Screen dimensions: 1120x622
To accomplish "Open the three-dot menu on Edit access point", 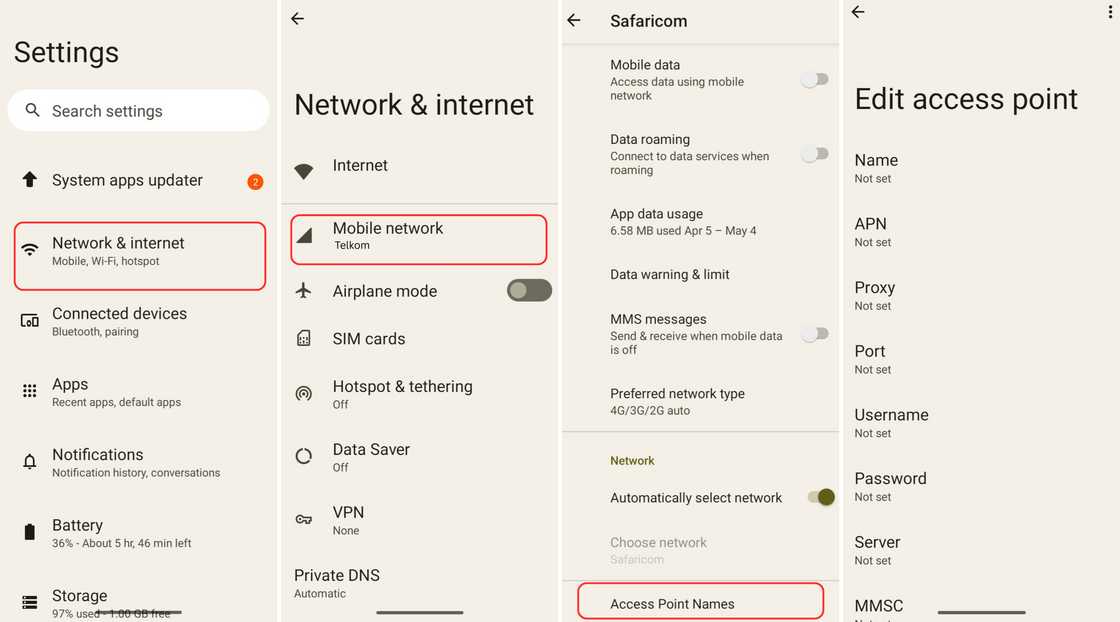I will click(1110, 11).
